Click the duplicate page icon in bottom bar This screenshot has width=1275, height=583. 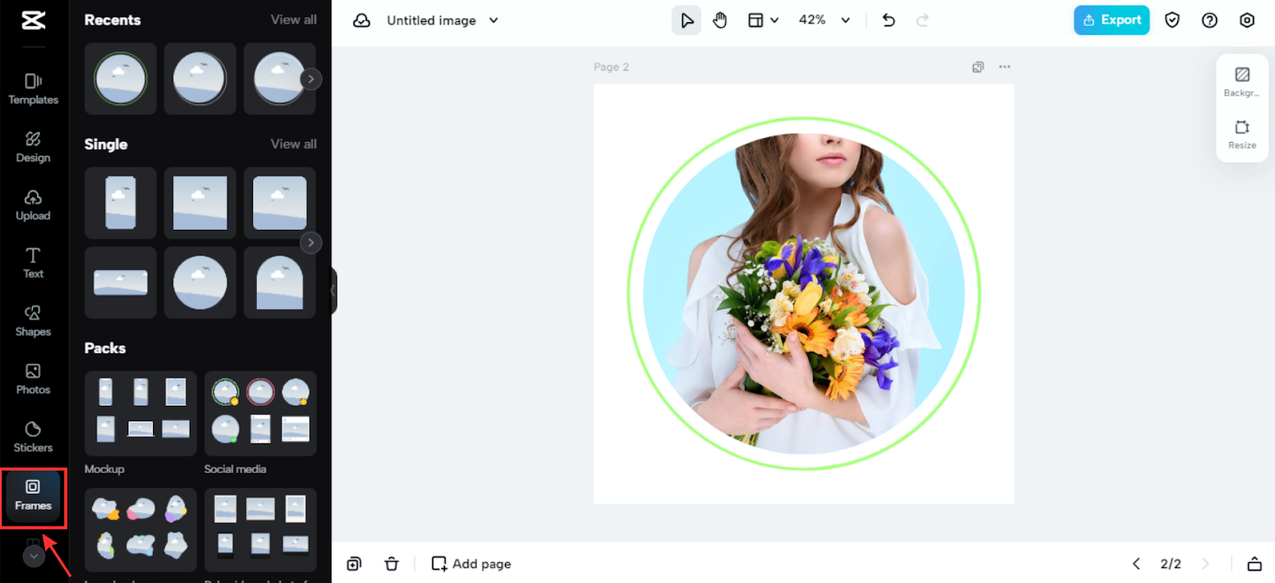tap(354, 564)
